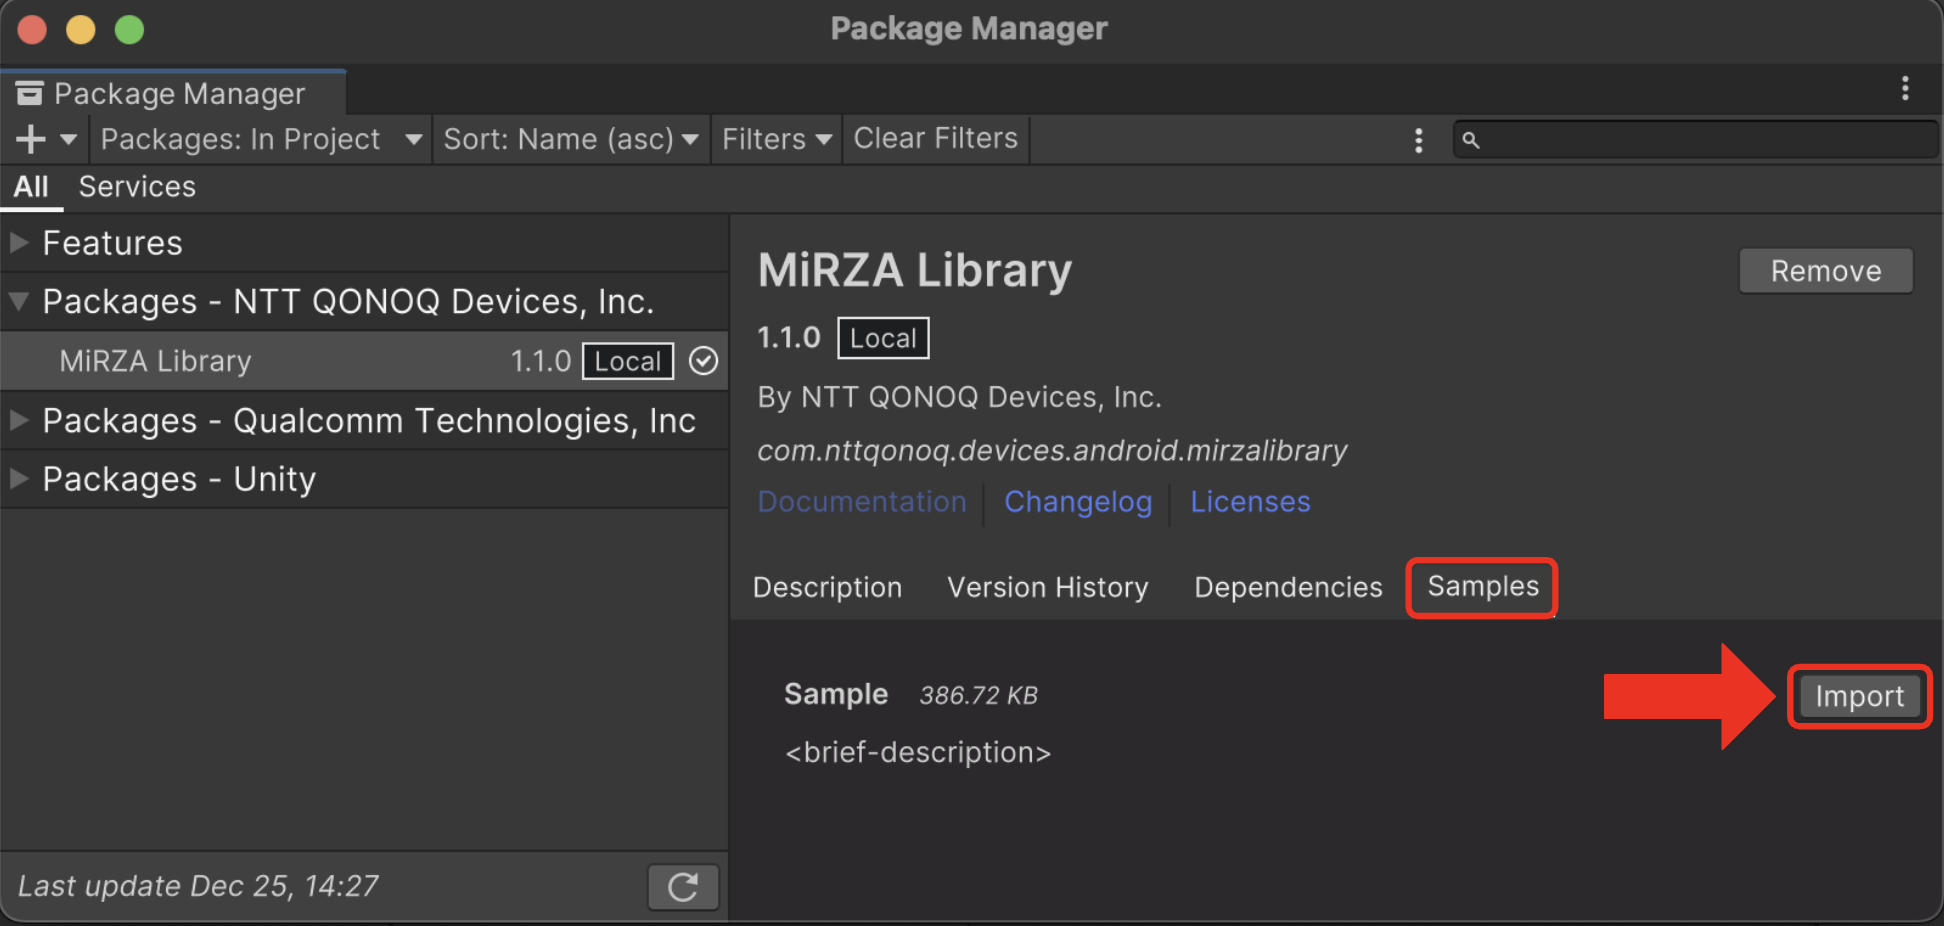Switch to the Description tab
The image size is (1944, 926).
827,587
